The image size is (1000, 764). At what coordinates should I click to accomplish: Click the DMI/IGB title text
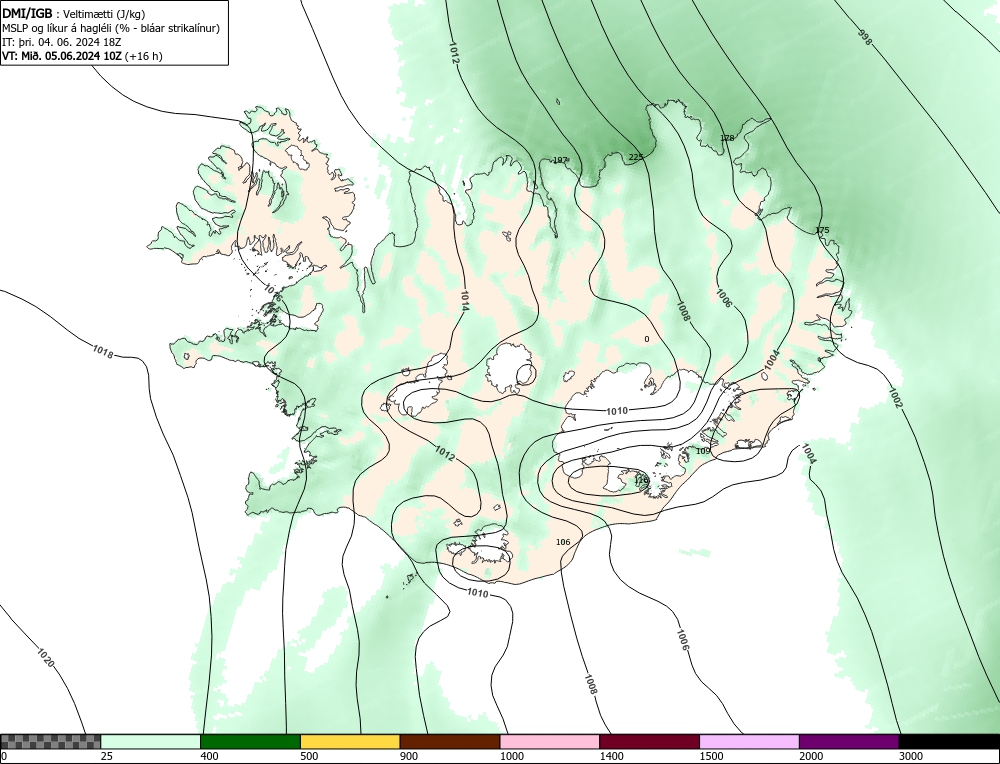point(27,13)
